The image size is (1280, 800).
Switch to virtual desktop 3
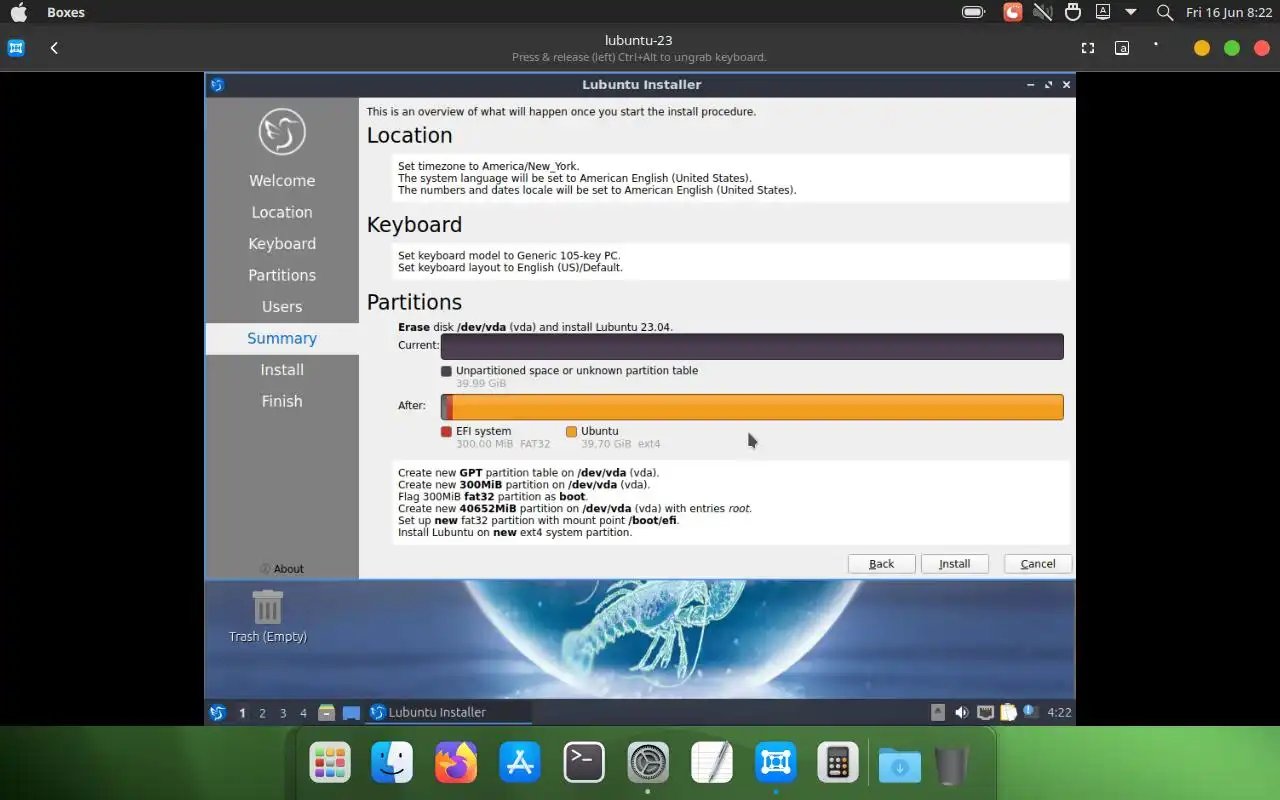tap(283, 713)
